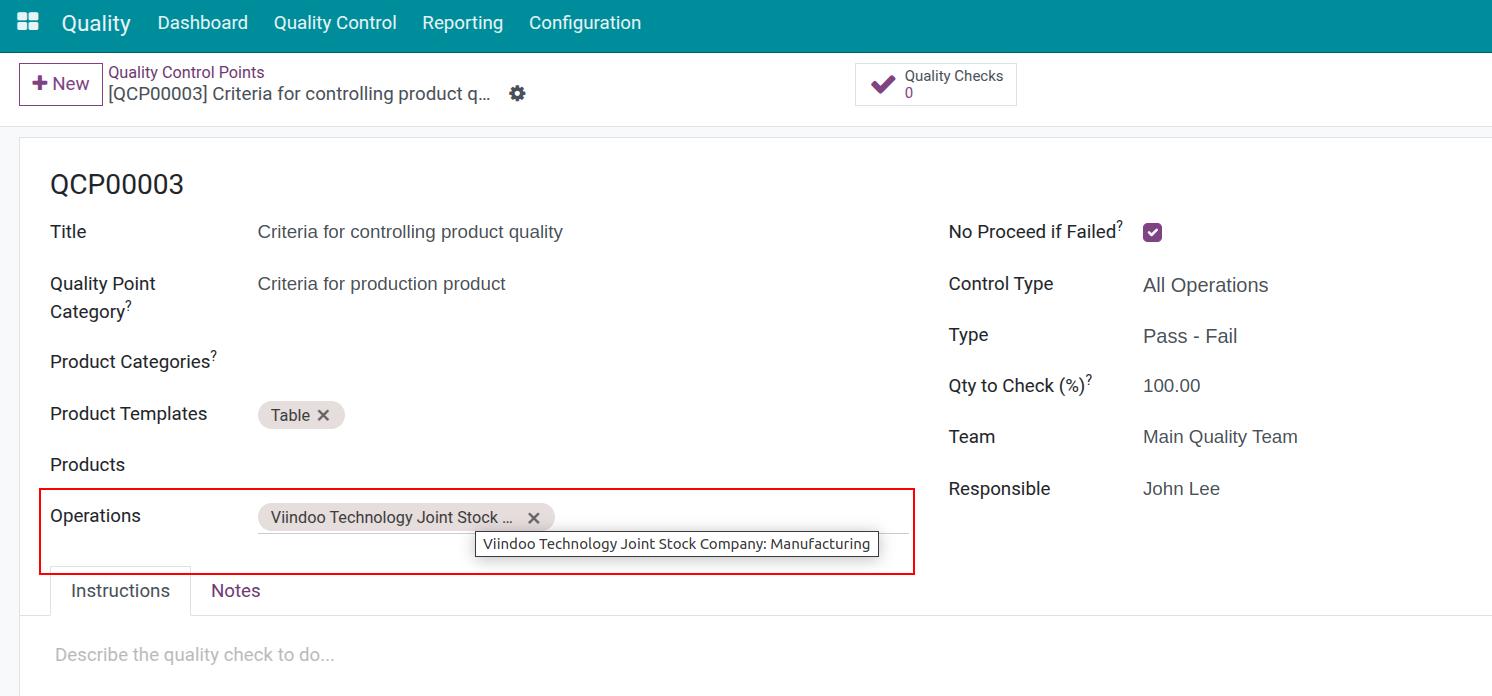Screen dimensions: 1492x696
Task: Edit the Title field text
Action: [583, 232]
